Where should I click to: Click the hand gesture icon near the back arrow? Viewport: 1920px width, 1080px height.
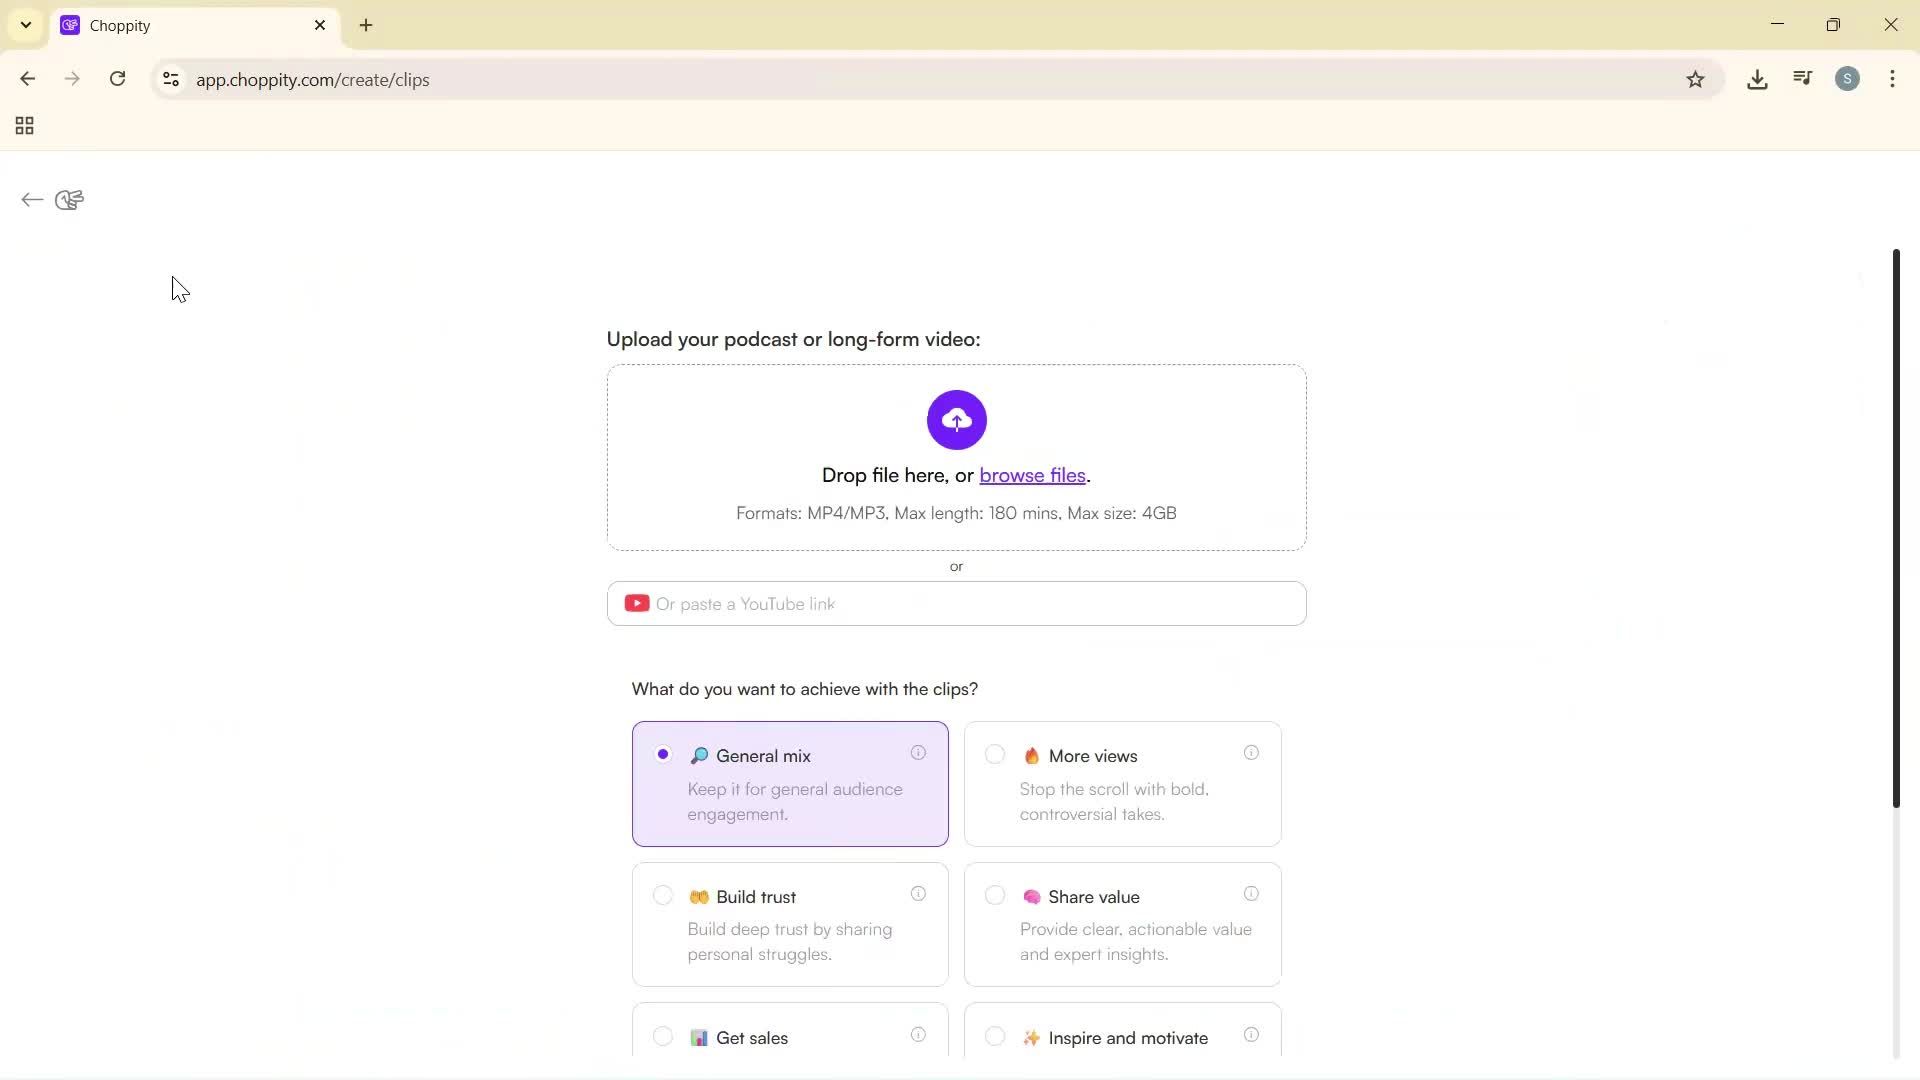tap(68, 200)
